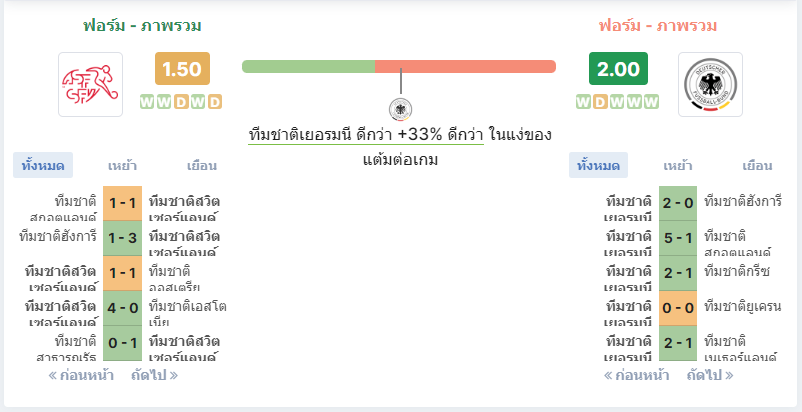Click Switzerland's 1.50 points-per-game badge
Viewport: 802px width, 412px height.
[x=183, y=68]
